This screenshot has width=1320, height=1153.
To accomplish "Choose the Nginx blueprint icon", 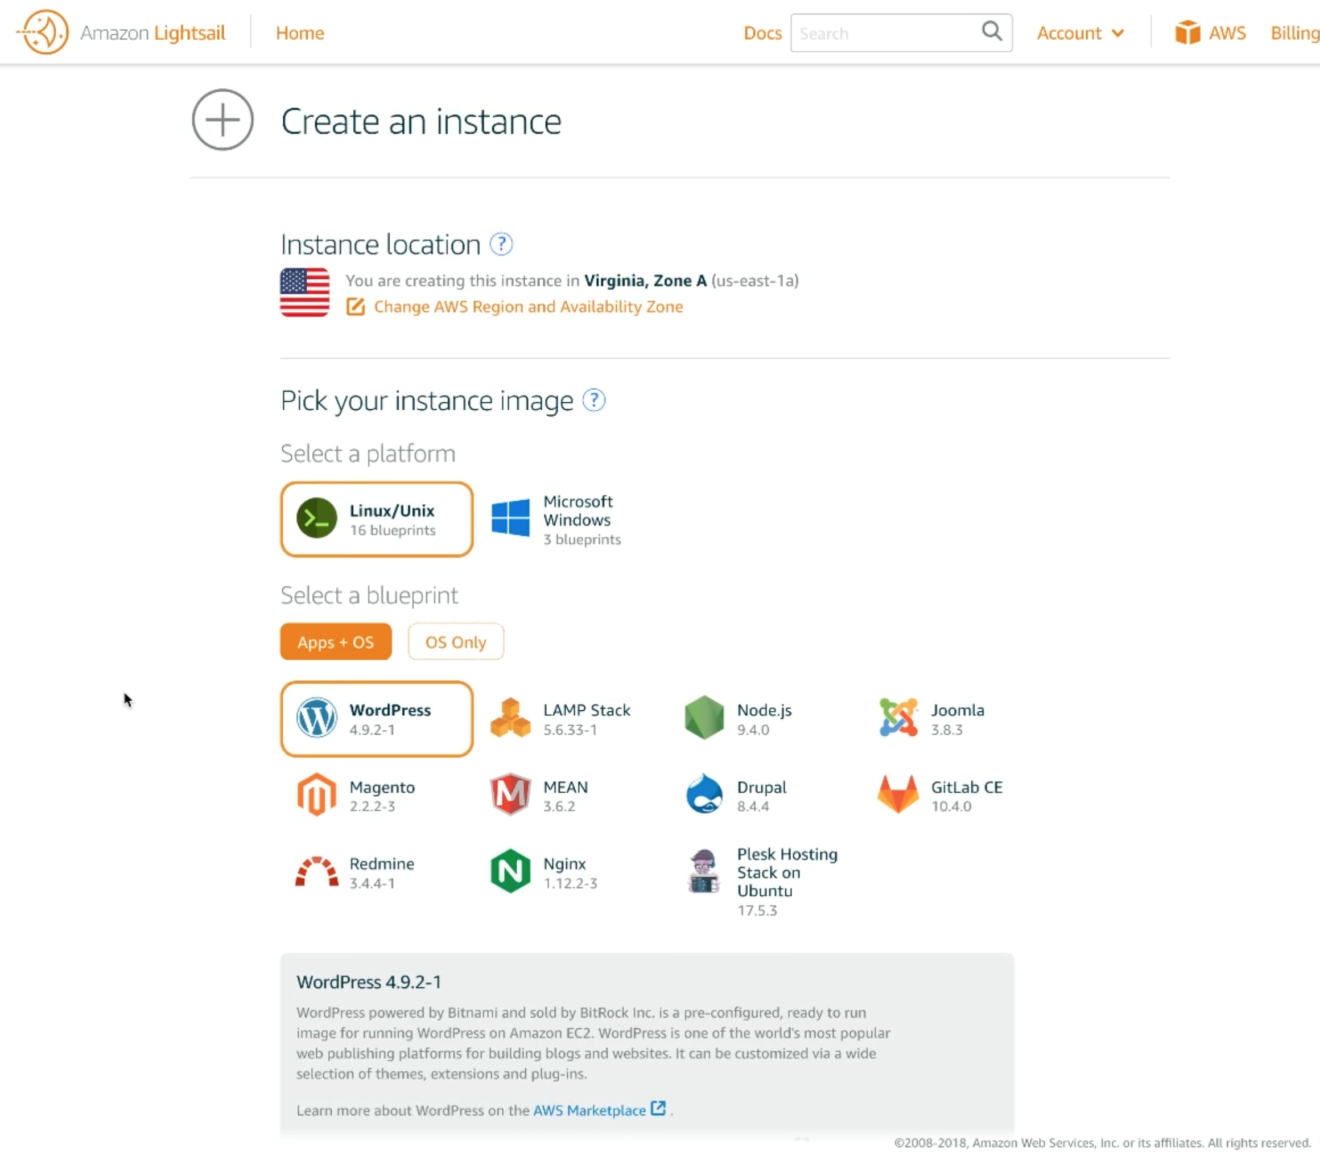I will tap(510, 872).
